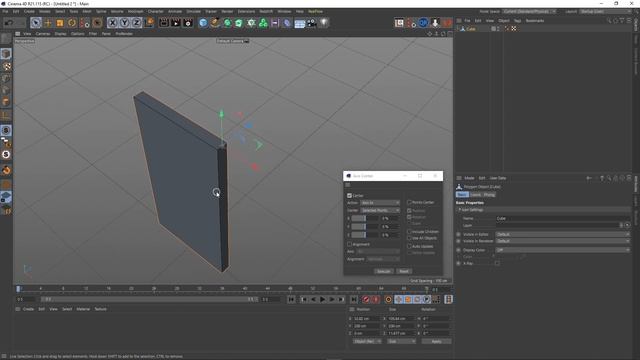Enable the Alignment checkbox
Image resolution: width=640 pixels, height=360 pixels.
pos(349,244)
